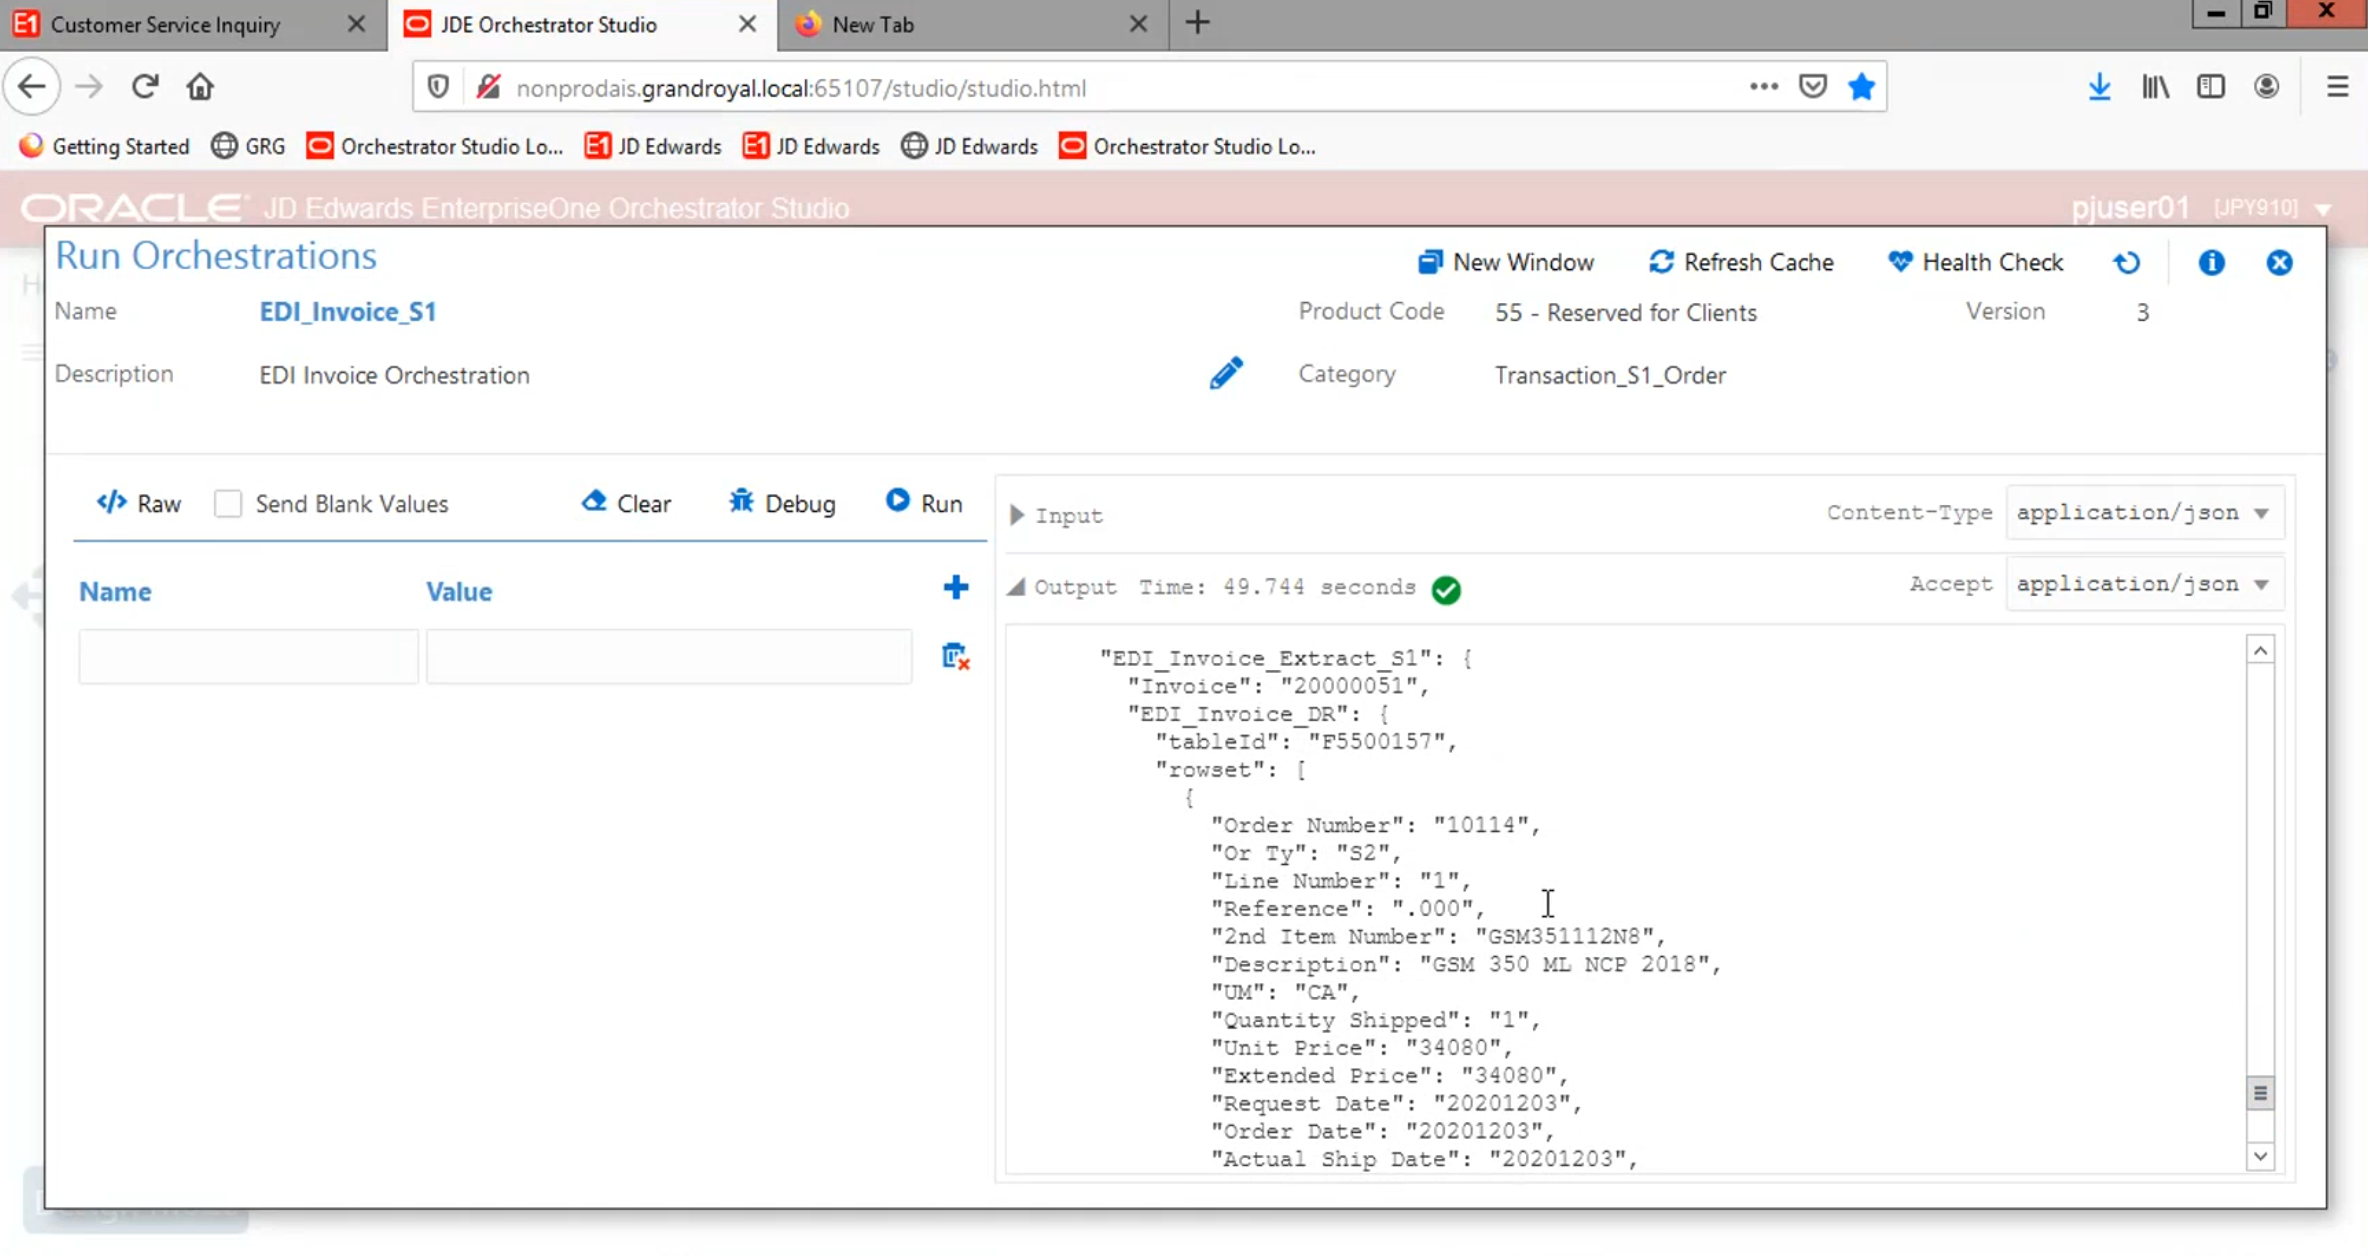
Task: Click the Run button
Action: coord(924,503)
